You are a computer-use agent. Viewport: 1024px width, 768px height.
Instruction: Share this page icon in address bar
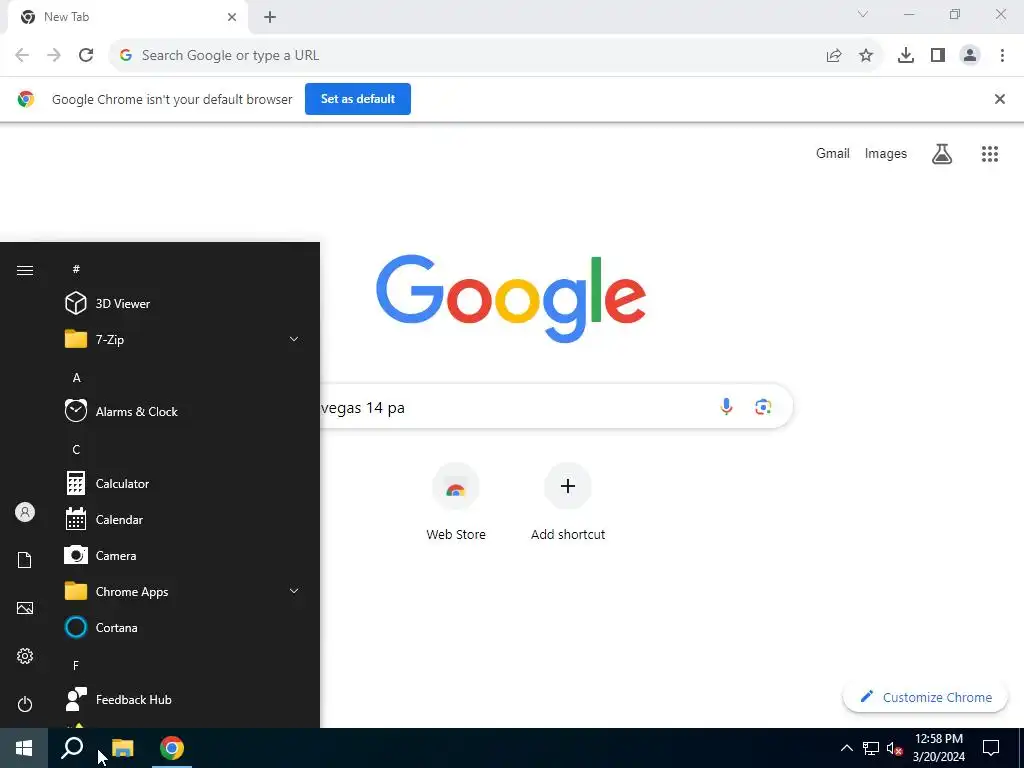coord(834,56)
